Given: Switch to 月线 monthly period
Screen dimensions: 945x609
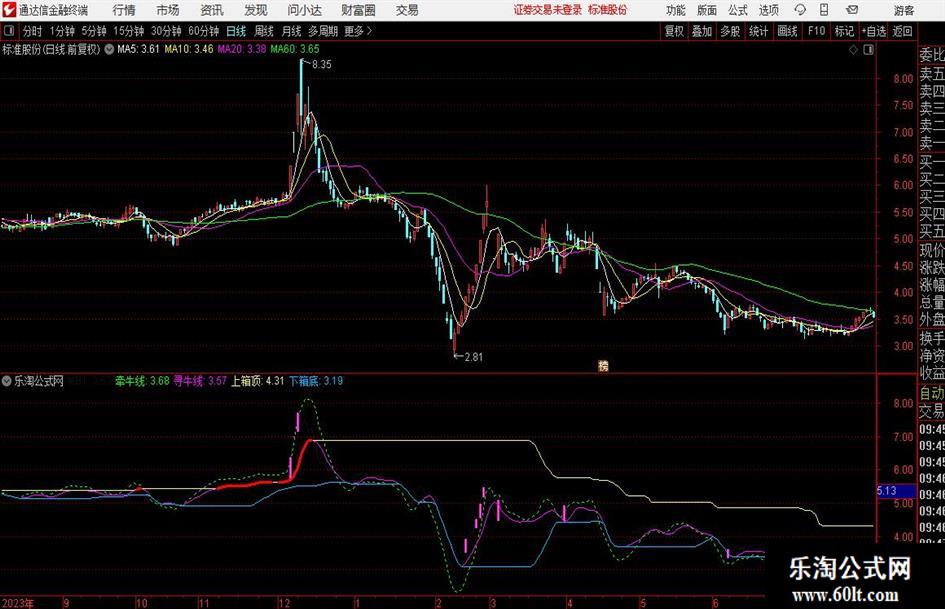Looking at the screenshot, I should (292, 31).
